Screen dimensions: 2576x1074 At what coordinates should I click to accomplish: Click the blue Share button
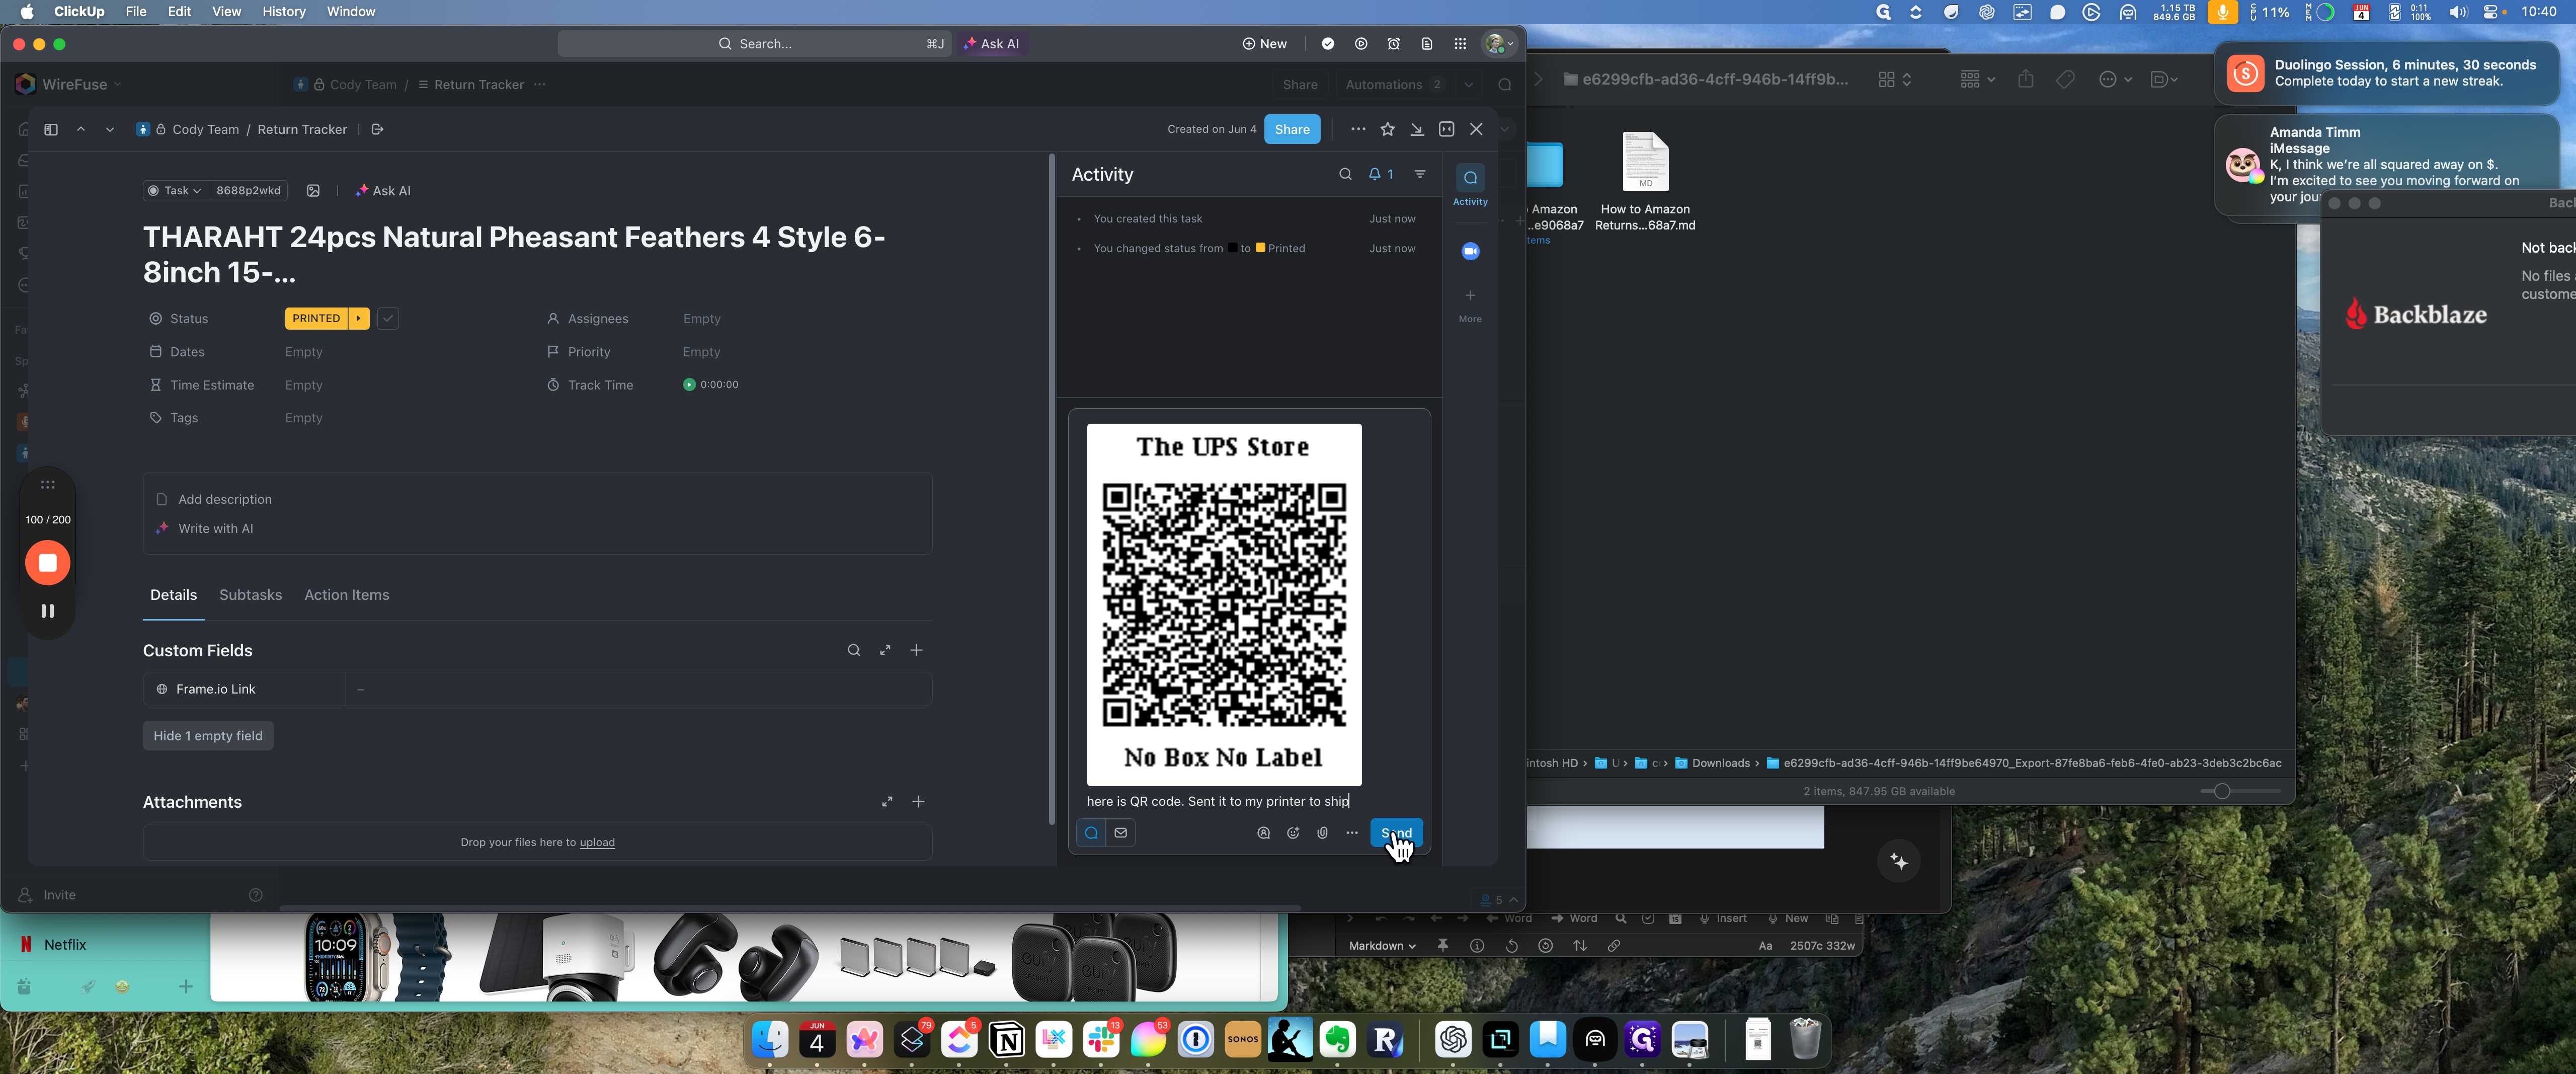point(1292,129)
